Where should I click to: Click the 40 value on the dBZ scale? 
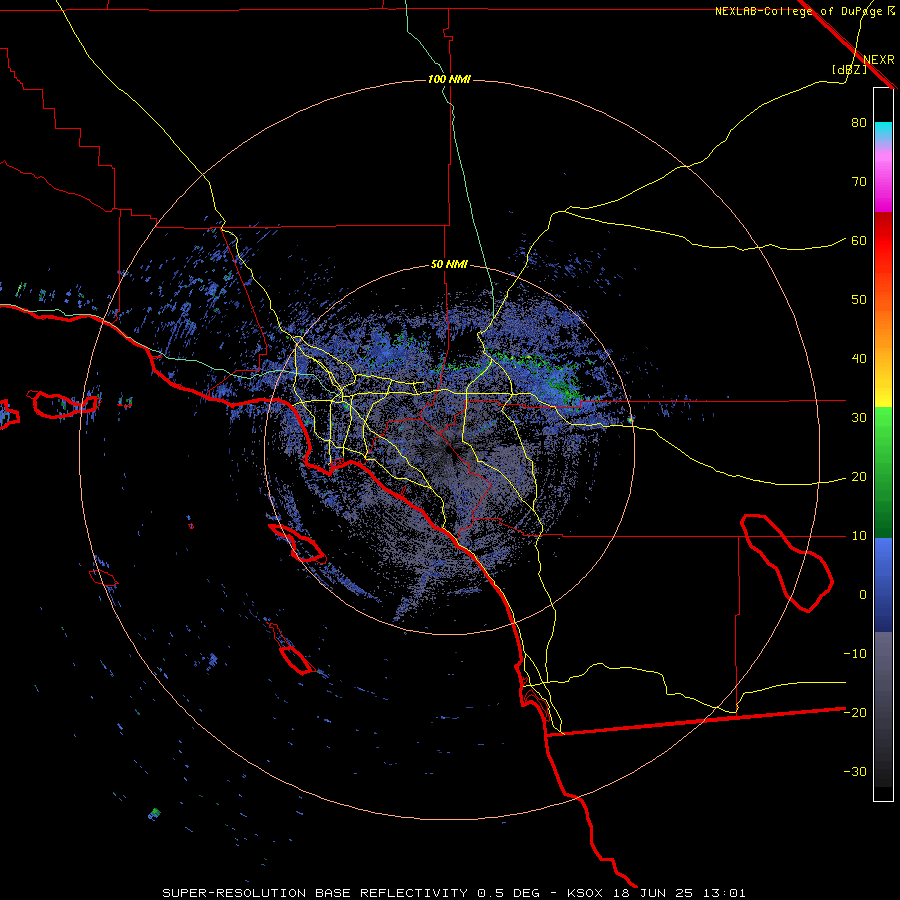[859, 359]
